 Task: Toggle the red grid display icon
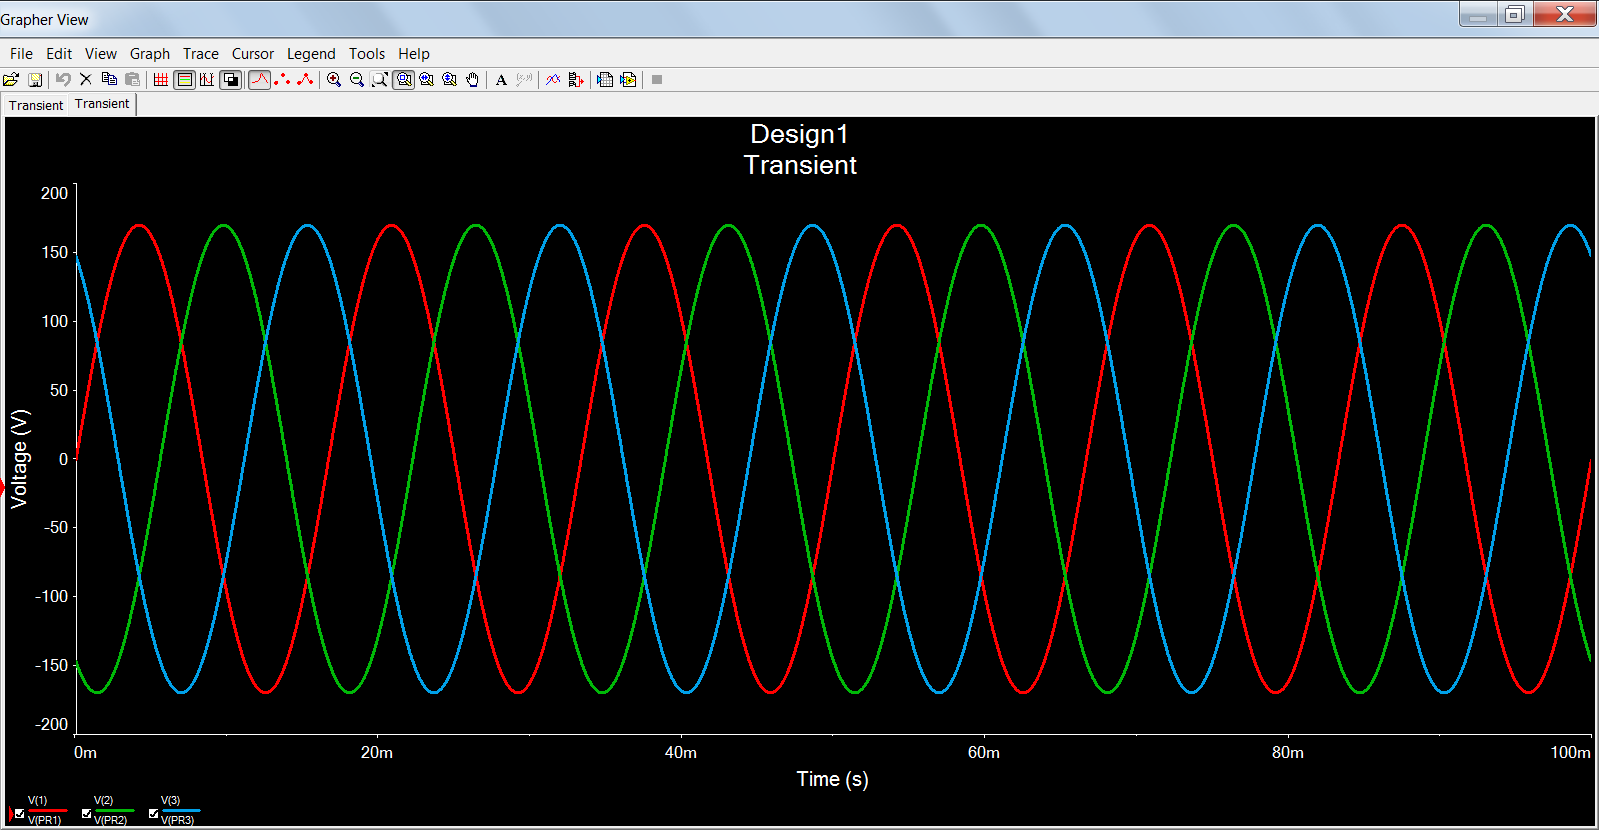pyautogui.click(x=161, y=80)
